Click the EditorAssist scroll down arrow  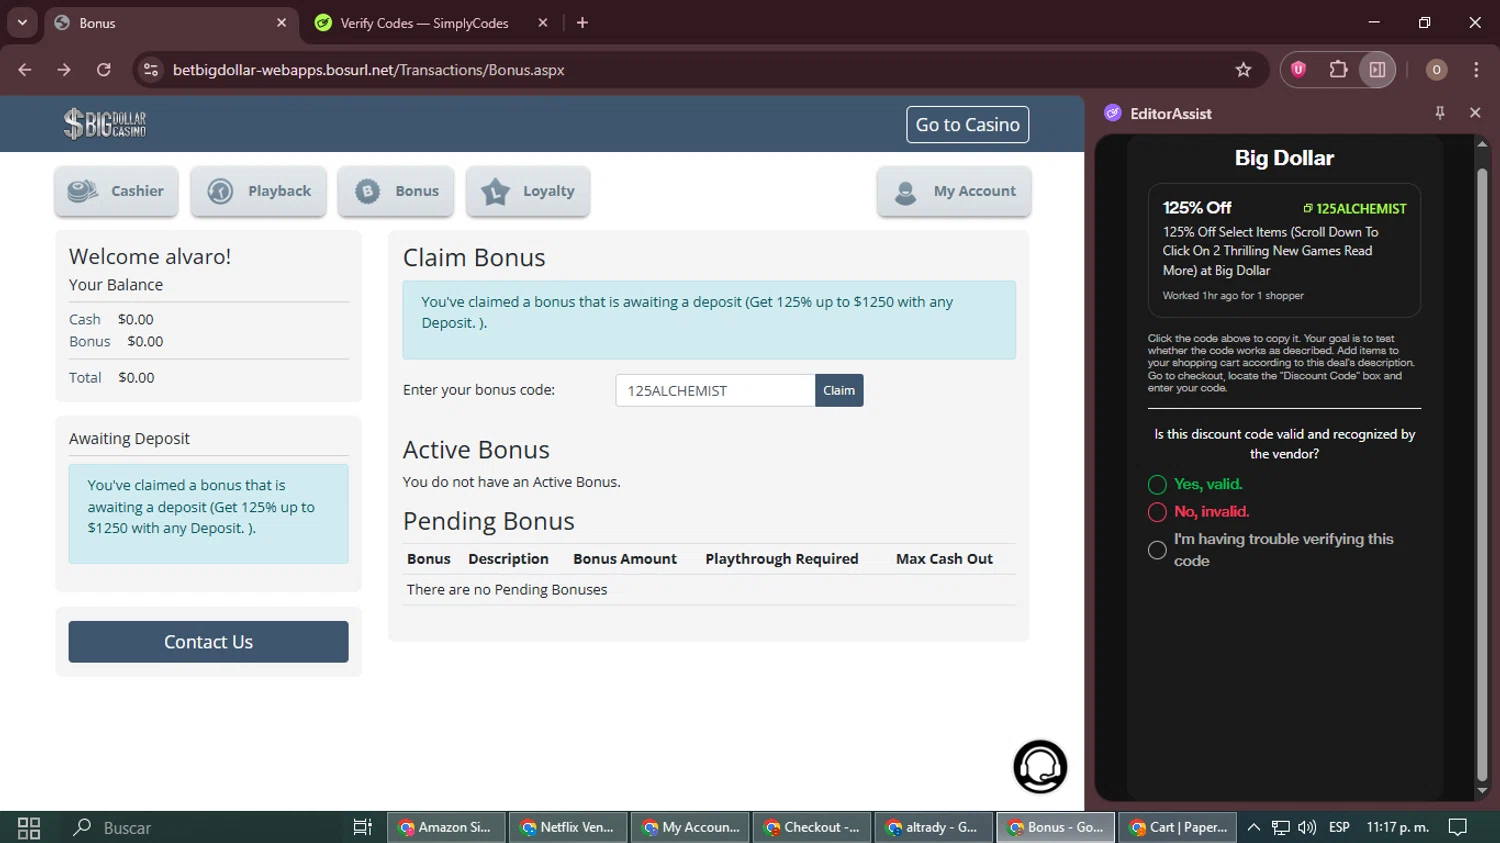pyautogui.click(x=1482, y=792)
